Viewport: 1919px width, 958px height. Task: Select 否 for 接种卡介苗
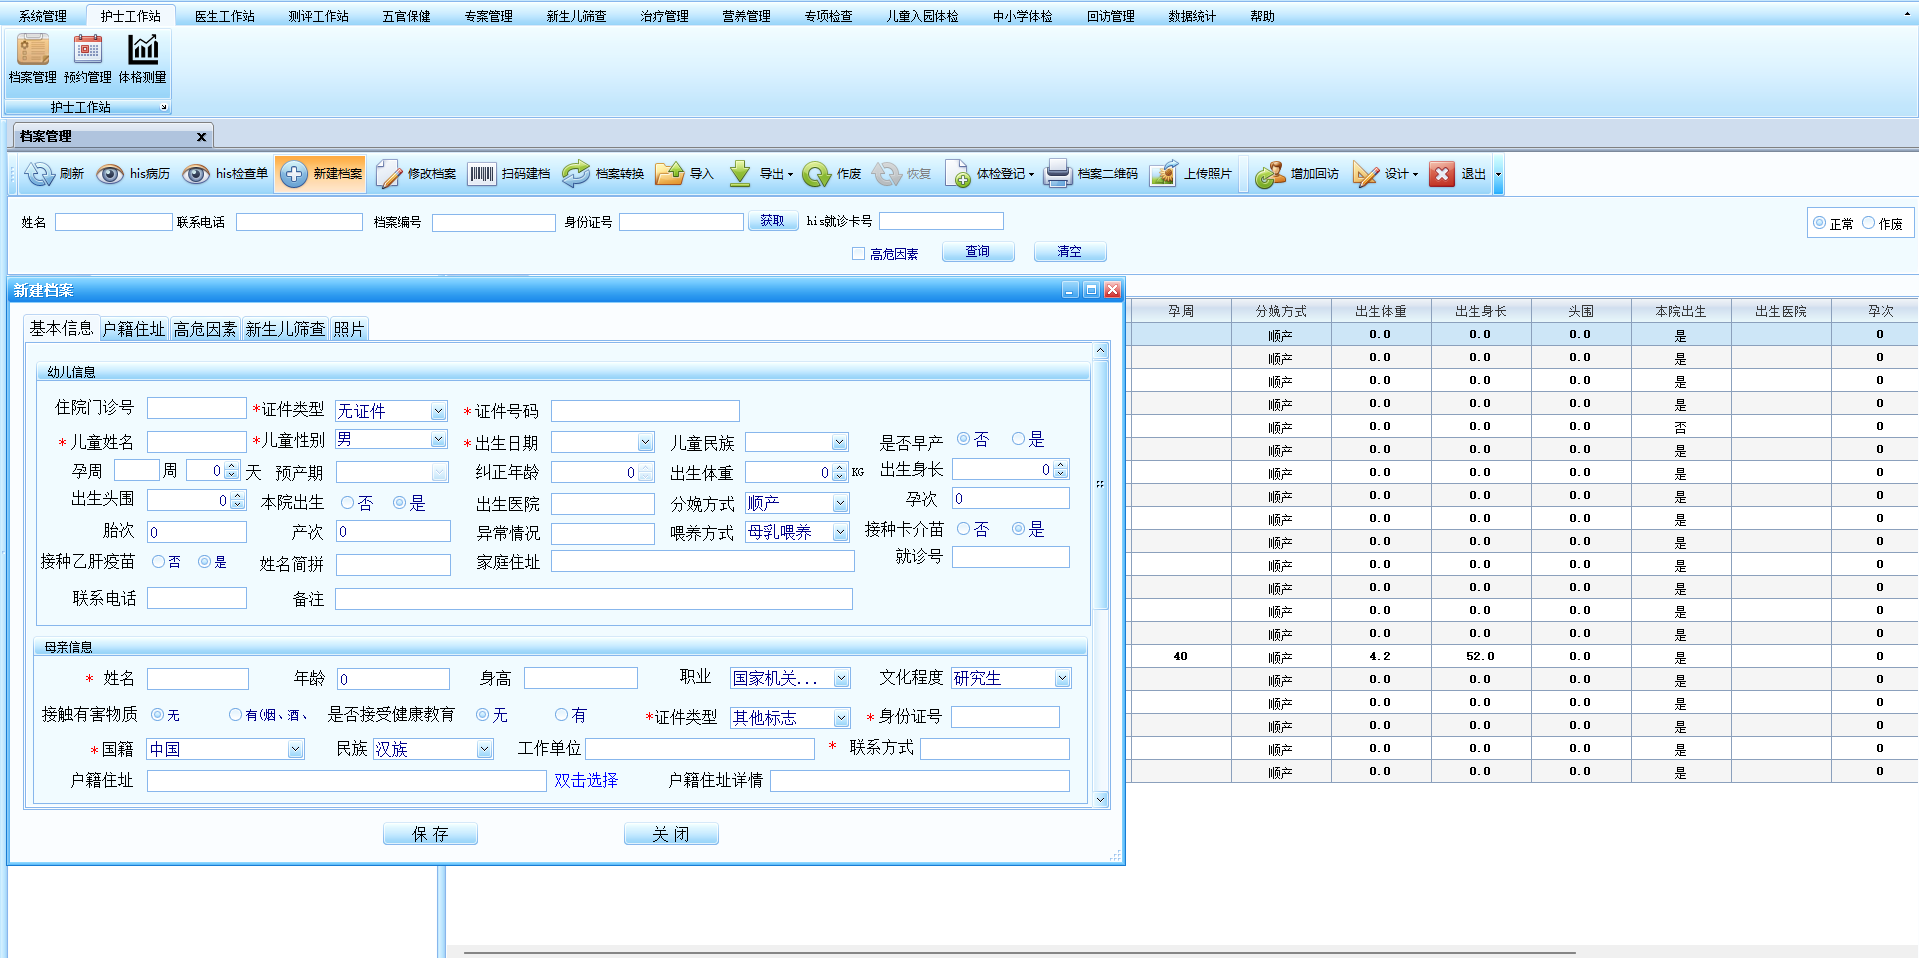pyautogui.click(x=963, y=529)
